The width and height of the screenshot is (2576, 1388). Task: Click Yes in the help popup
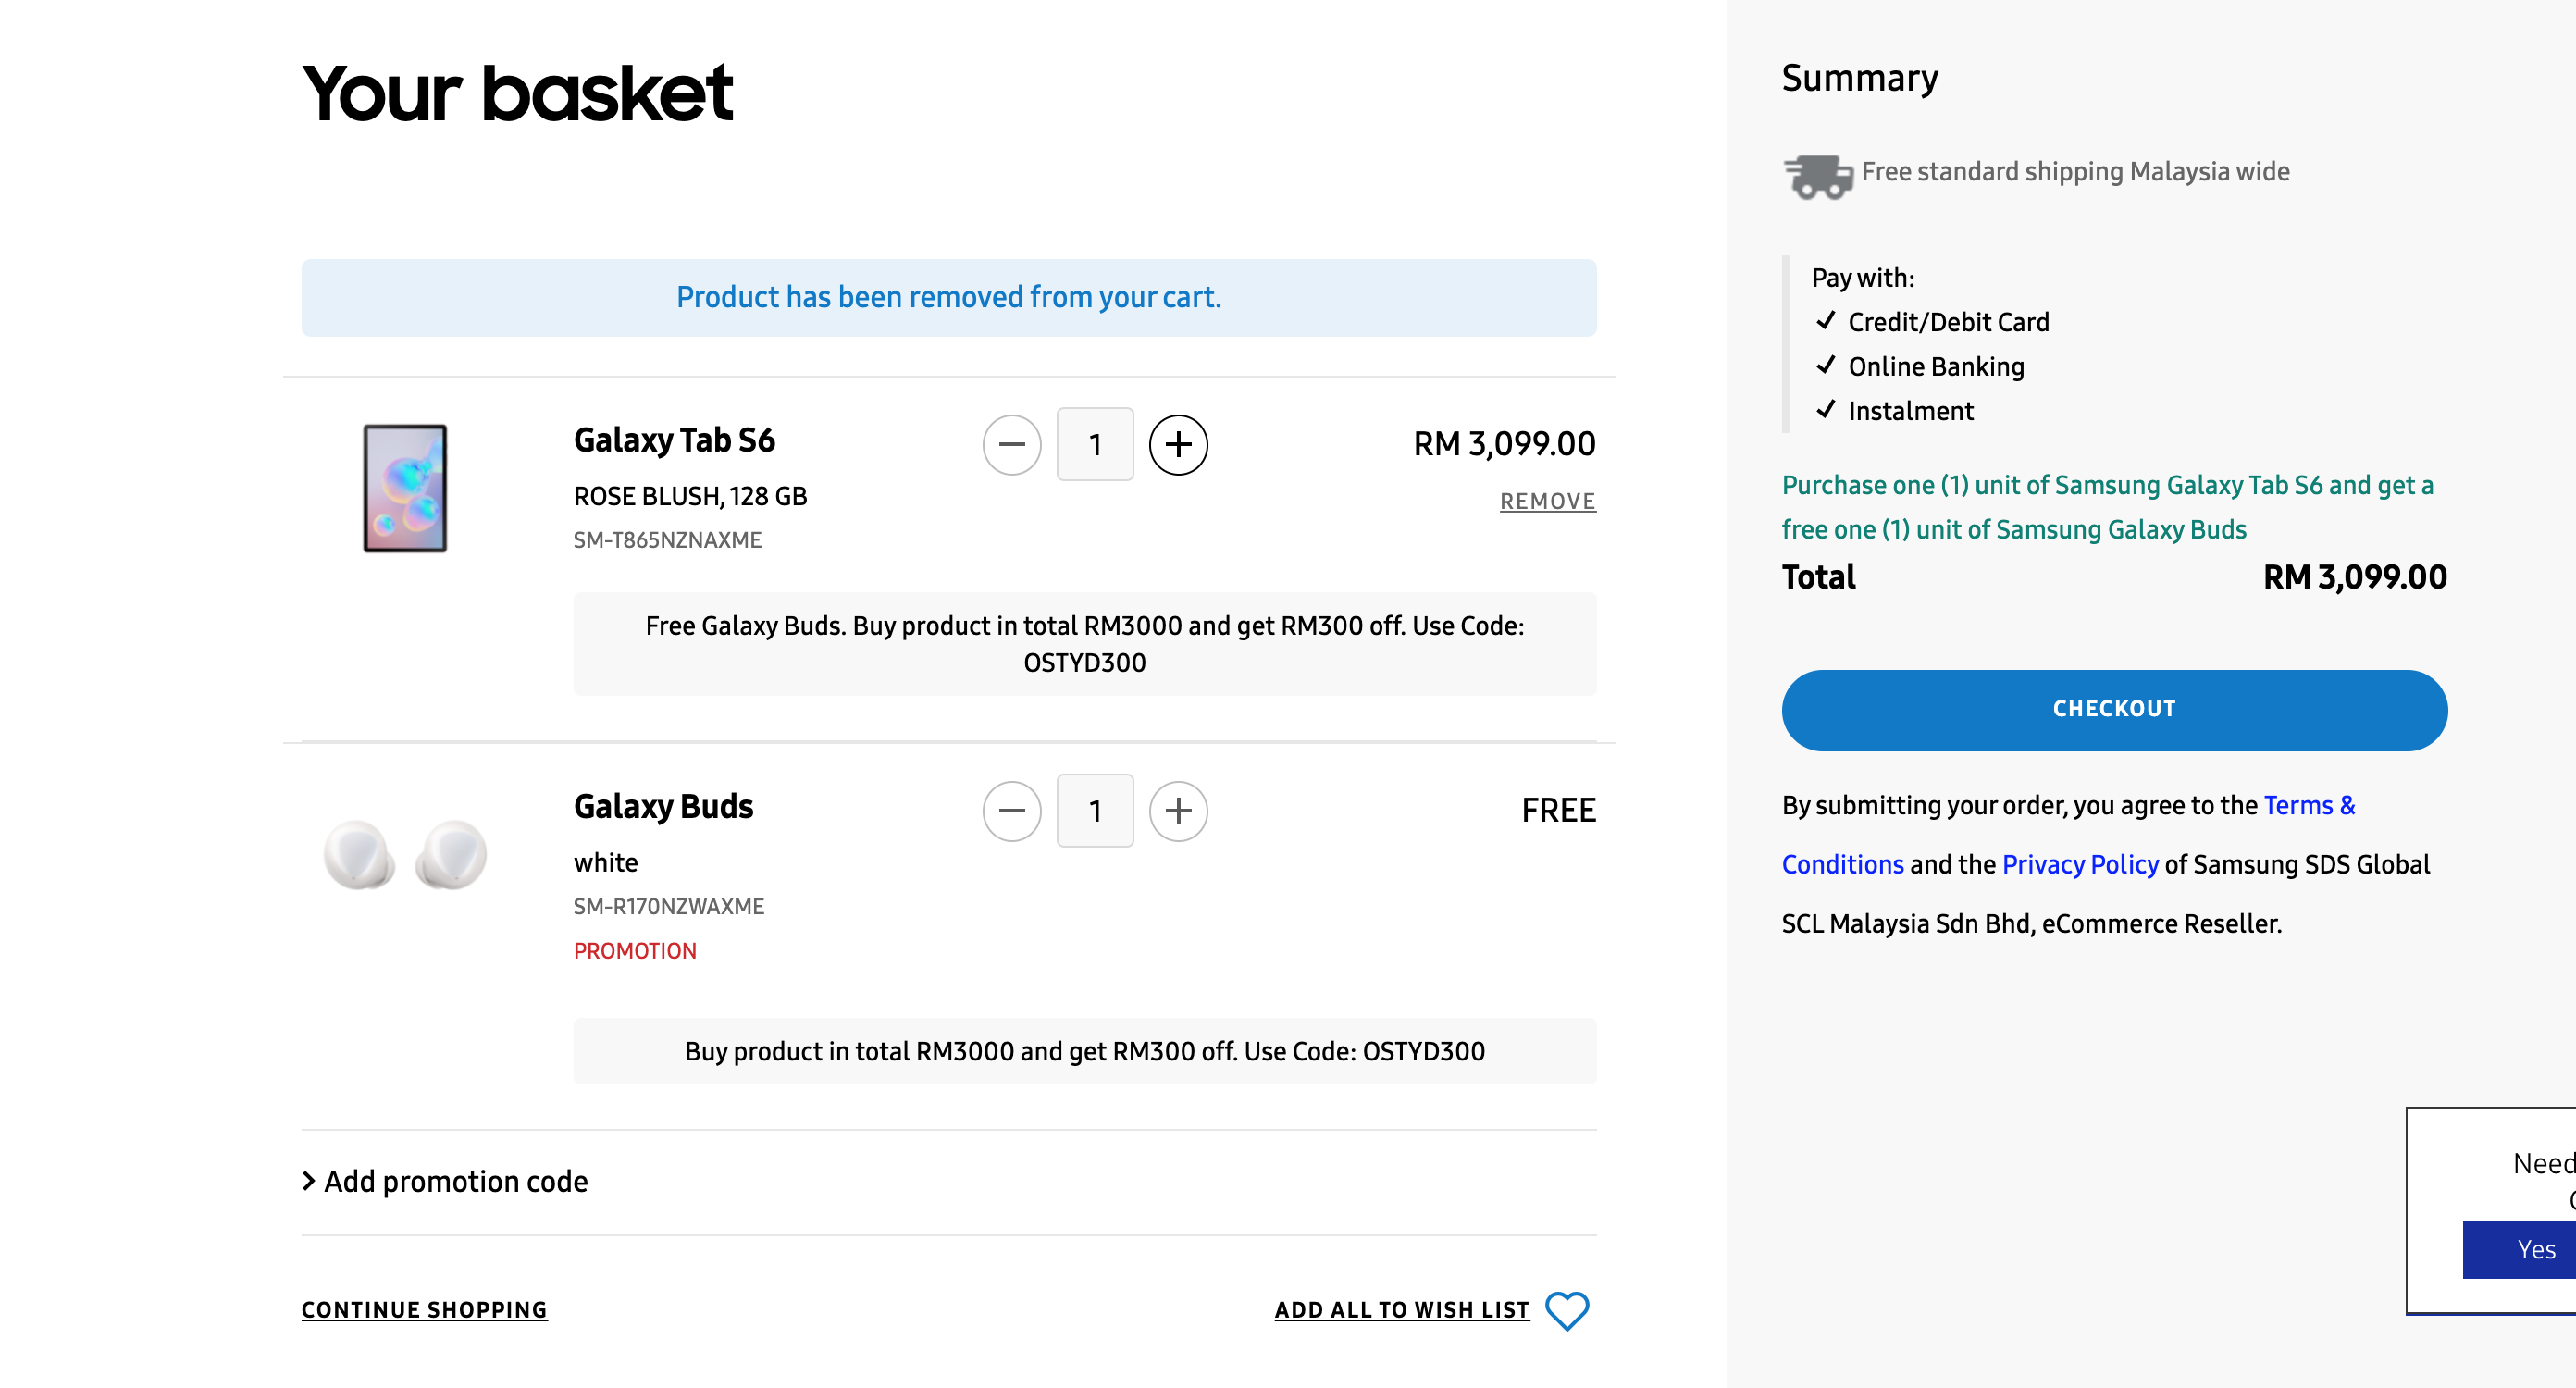2535,1250
